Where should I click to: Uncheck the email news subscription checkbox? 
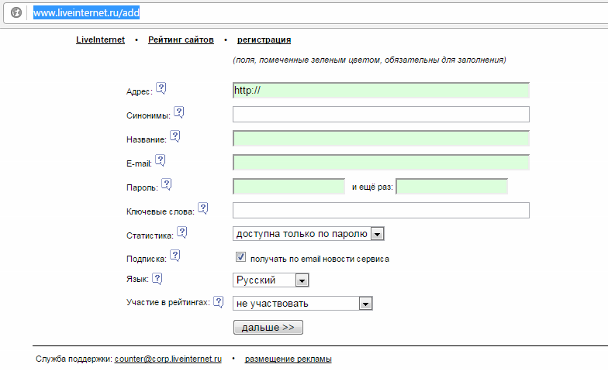point(241,257)
